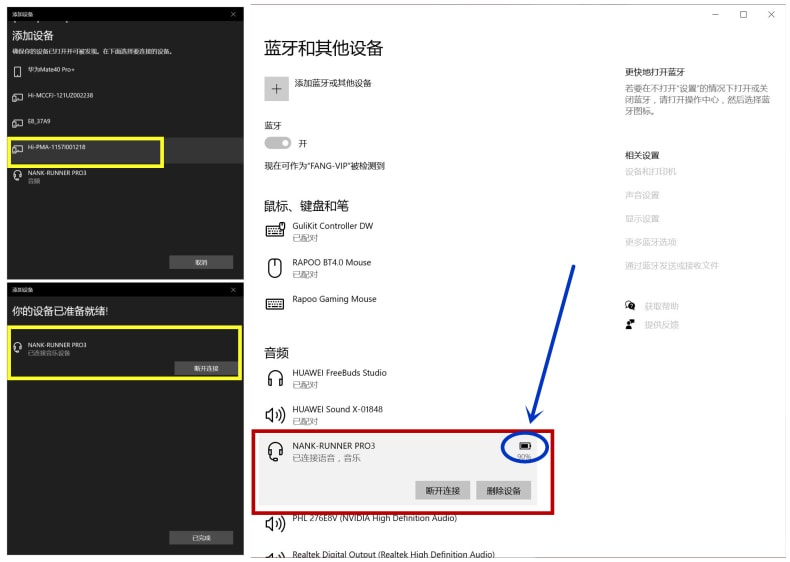Image resolution: width=790 pixels, height=562 pixels.
Task: Click 获取帮助 link
Action: (x=662, y=306)
